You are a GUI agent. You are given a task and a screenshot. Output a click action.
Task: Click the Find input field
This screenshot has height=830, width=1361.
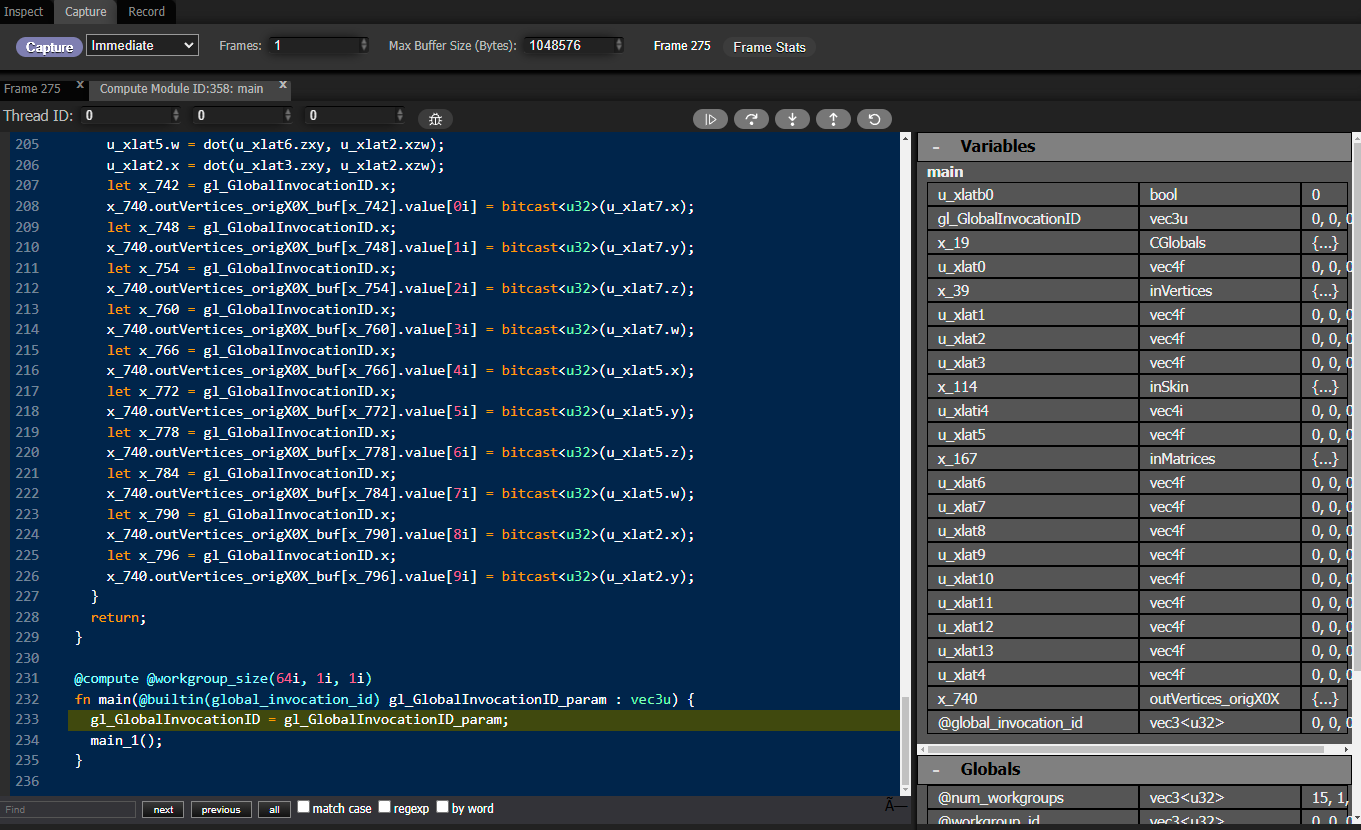pyautogui.click(x=68, y=810)
